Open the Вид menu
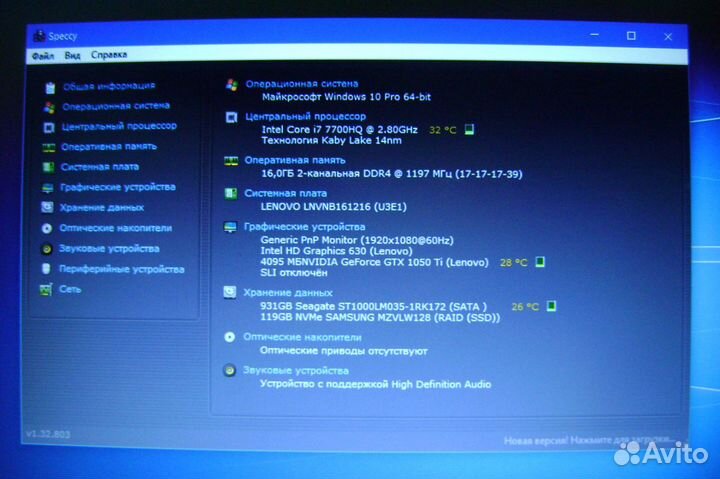This screenshot has width=720, height=479. coord(72,56)
